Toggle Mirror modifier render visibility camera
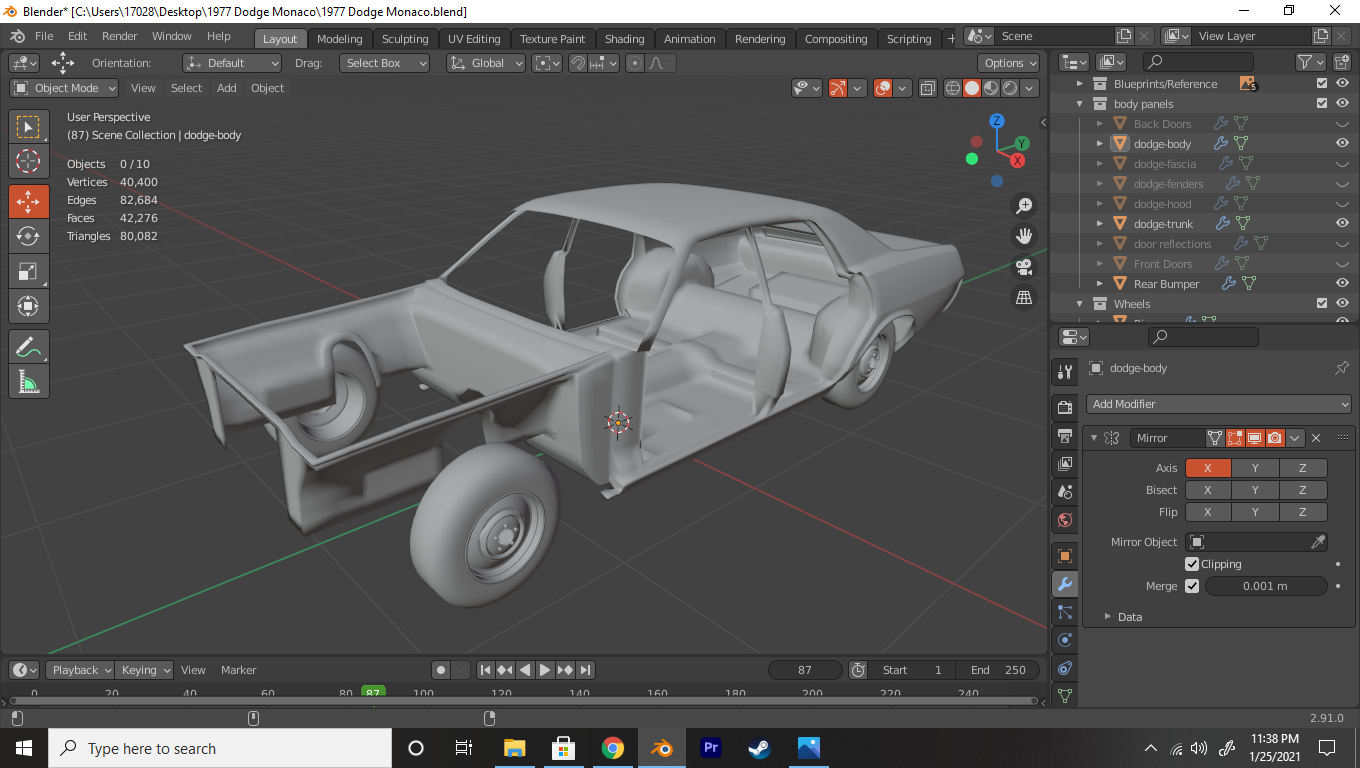Screen dimensions: 1360x768 pos(1275,438)
